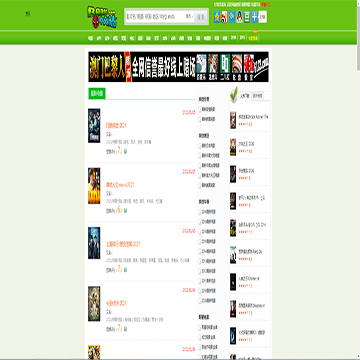Click the QQ penguin share icon

point(239,17)
